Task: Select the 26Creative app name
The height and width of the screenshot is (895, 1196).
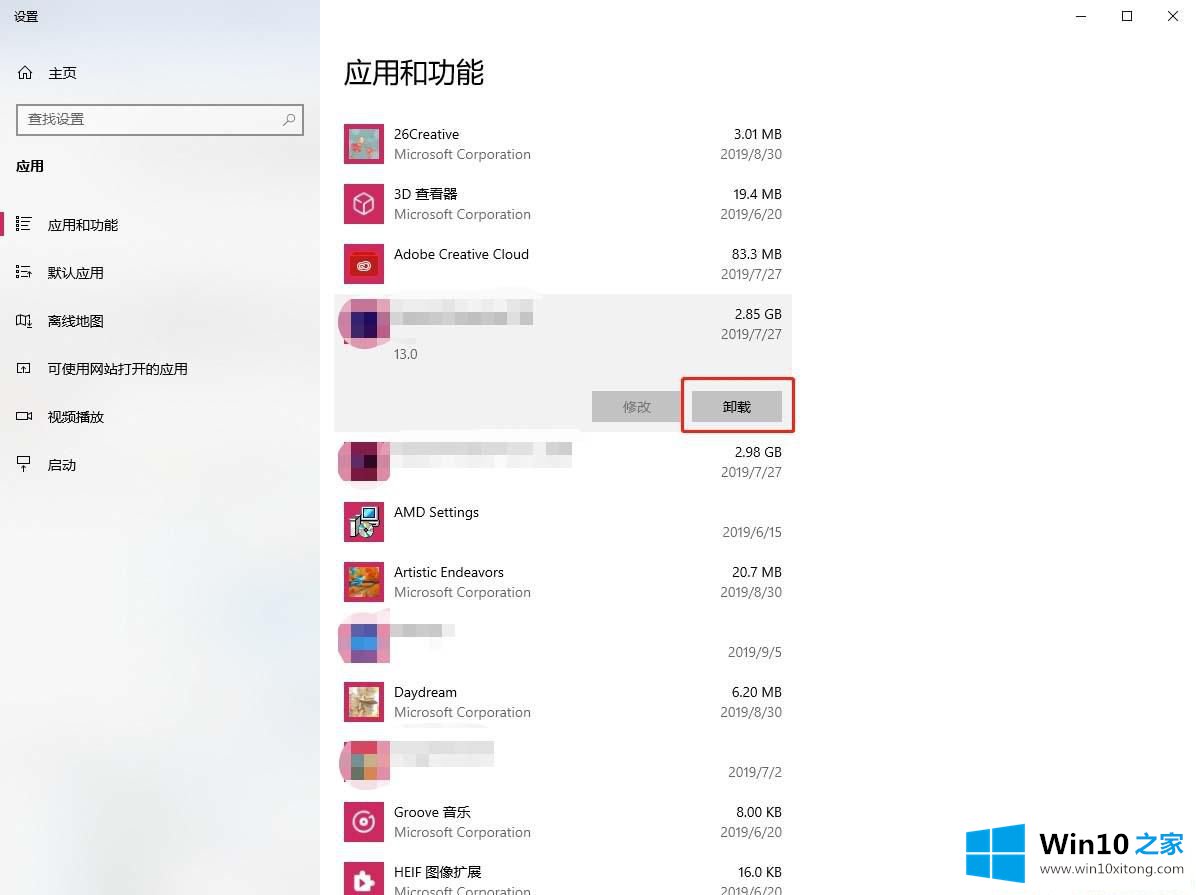Action: click(426, 134)
